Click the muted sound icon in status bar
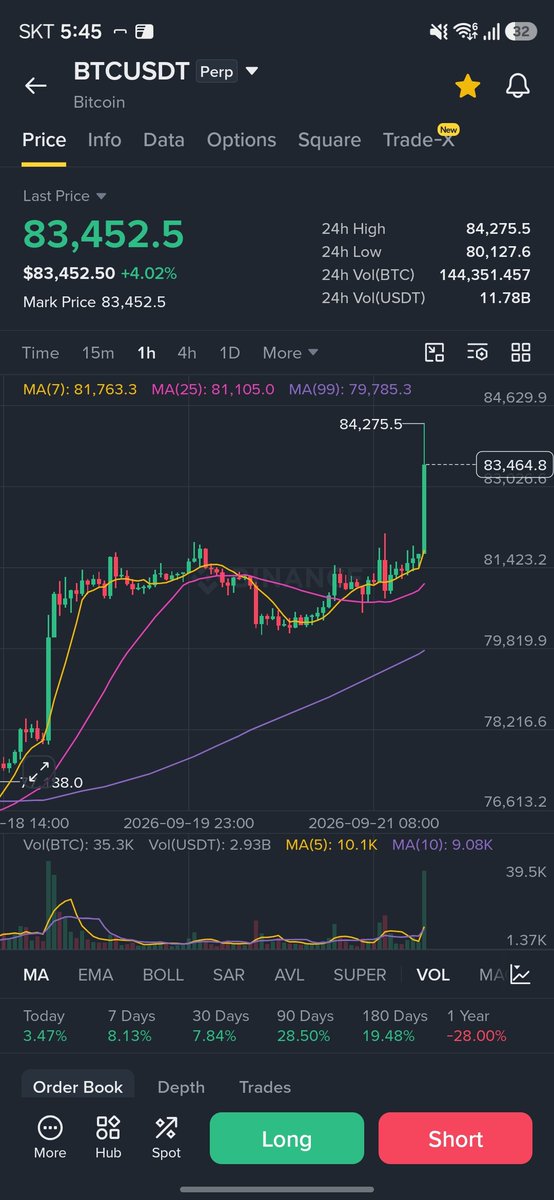The width and height of the screenshot is (554, 1200). click(438, 32)
